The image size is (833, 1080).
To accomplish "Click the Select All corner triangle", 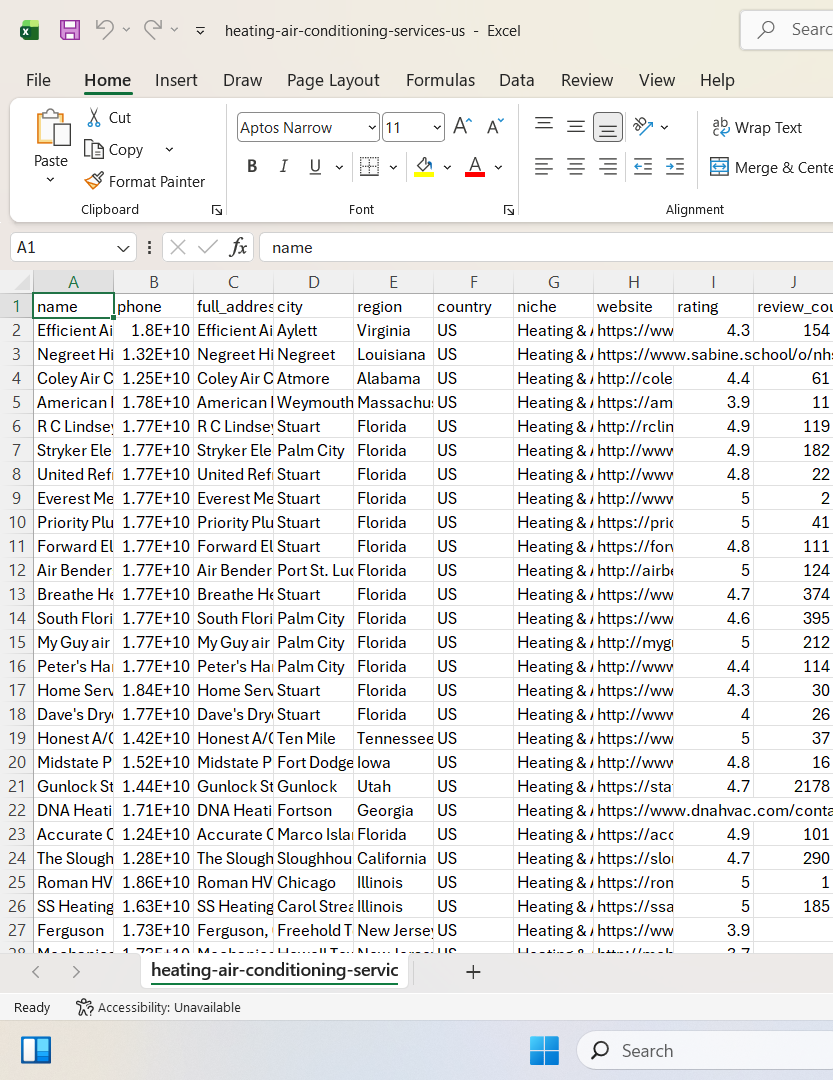I will click(x=22, y=282).
